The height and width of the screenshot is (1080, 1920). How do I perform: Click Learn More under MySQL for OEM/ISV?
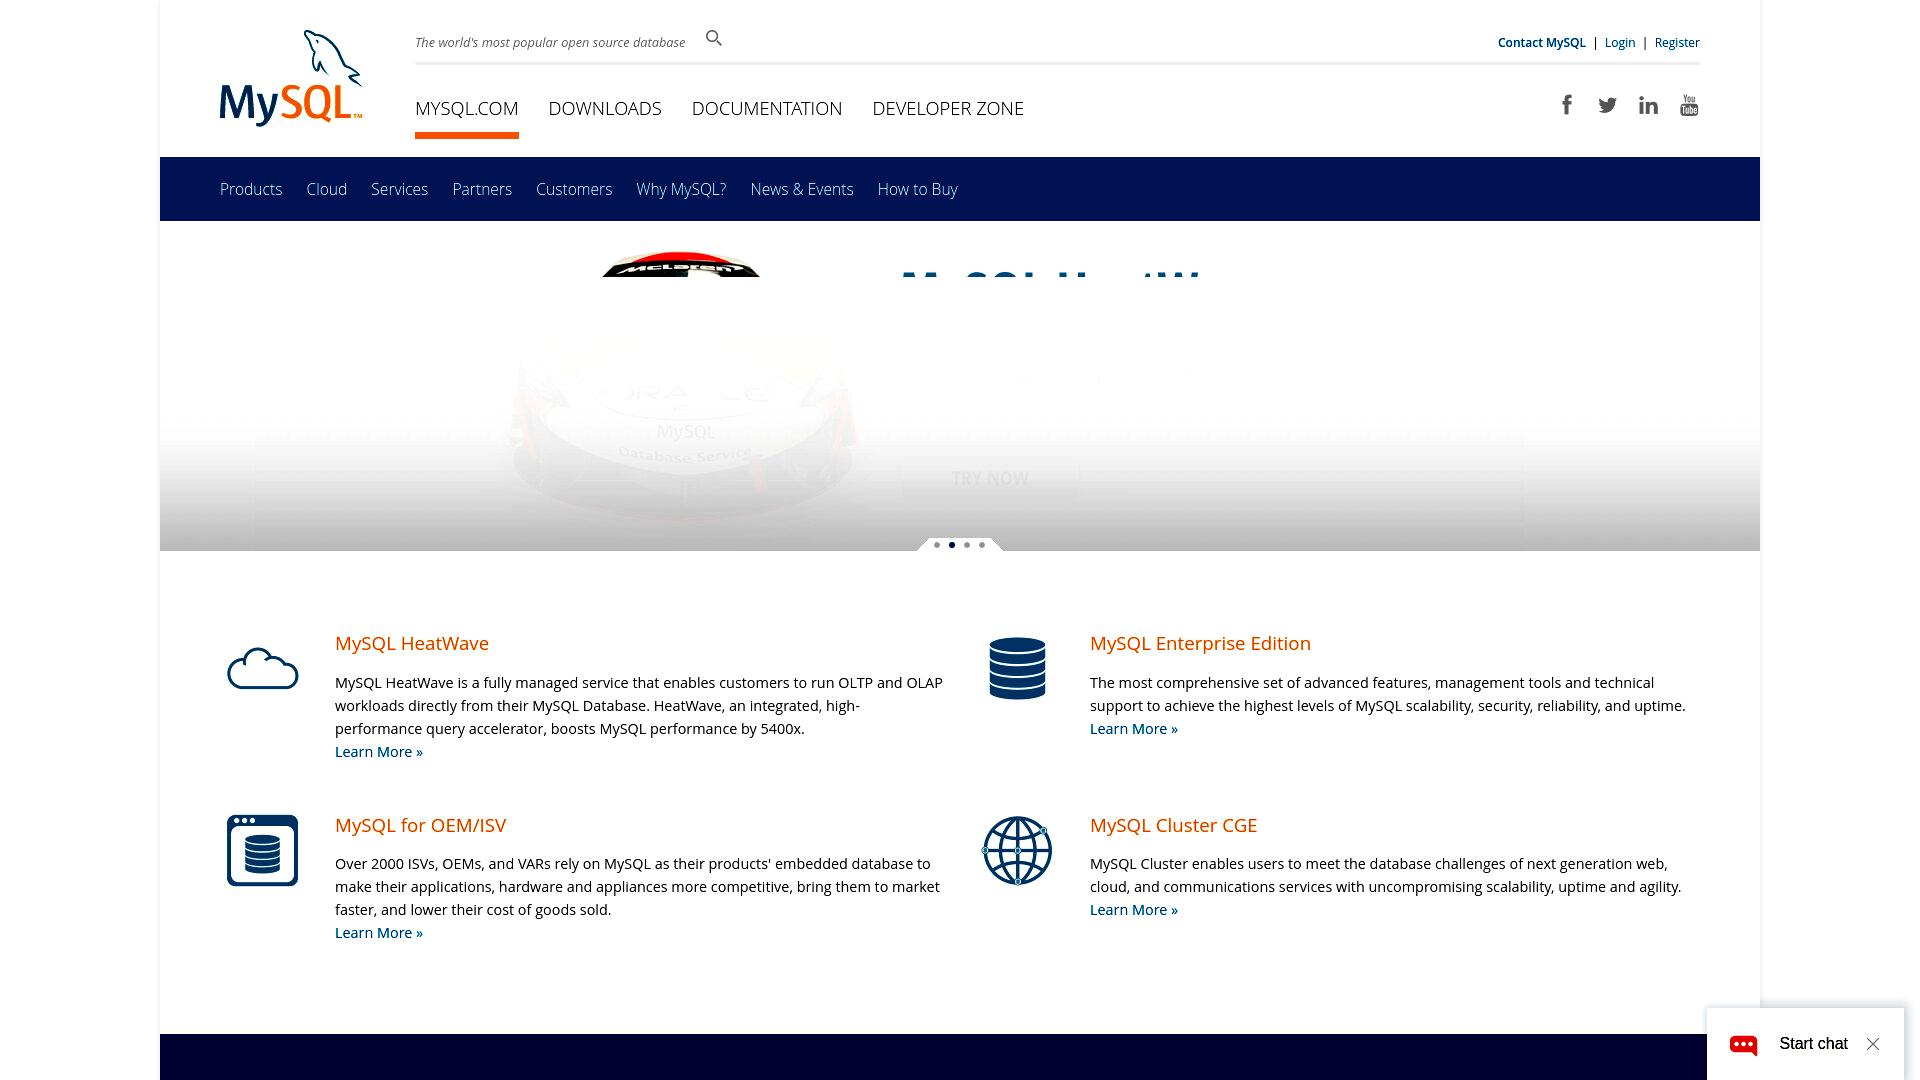pyautogui.click(x=379, y=933)
